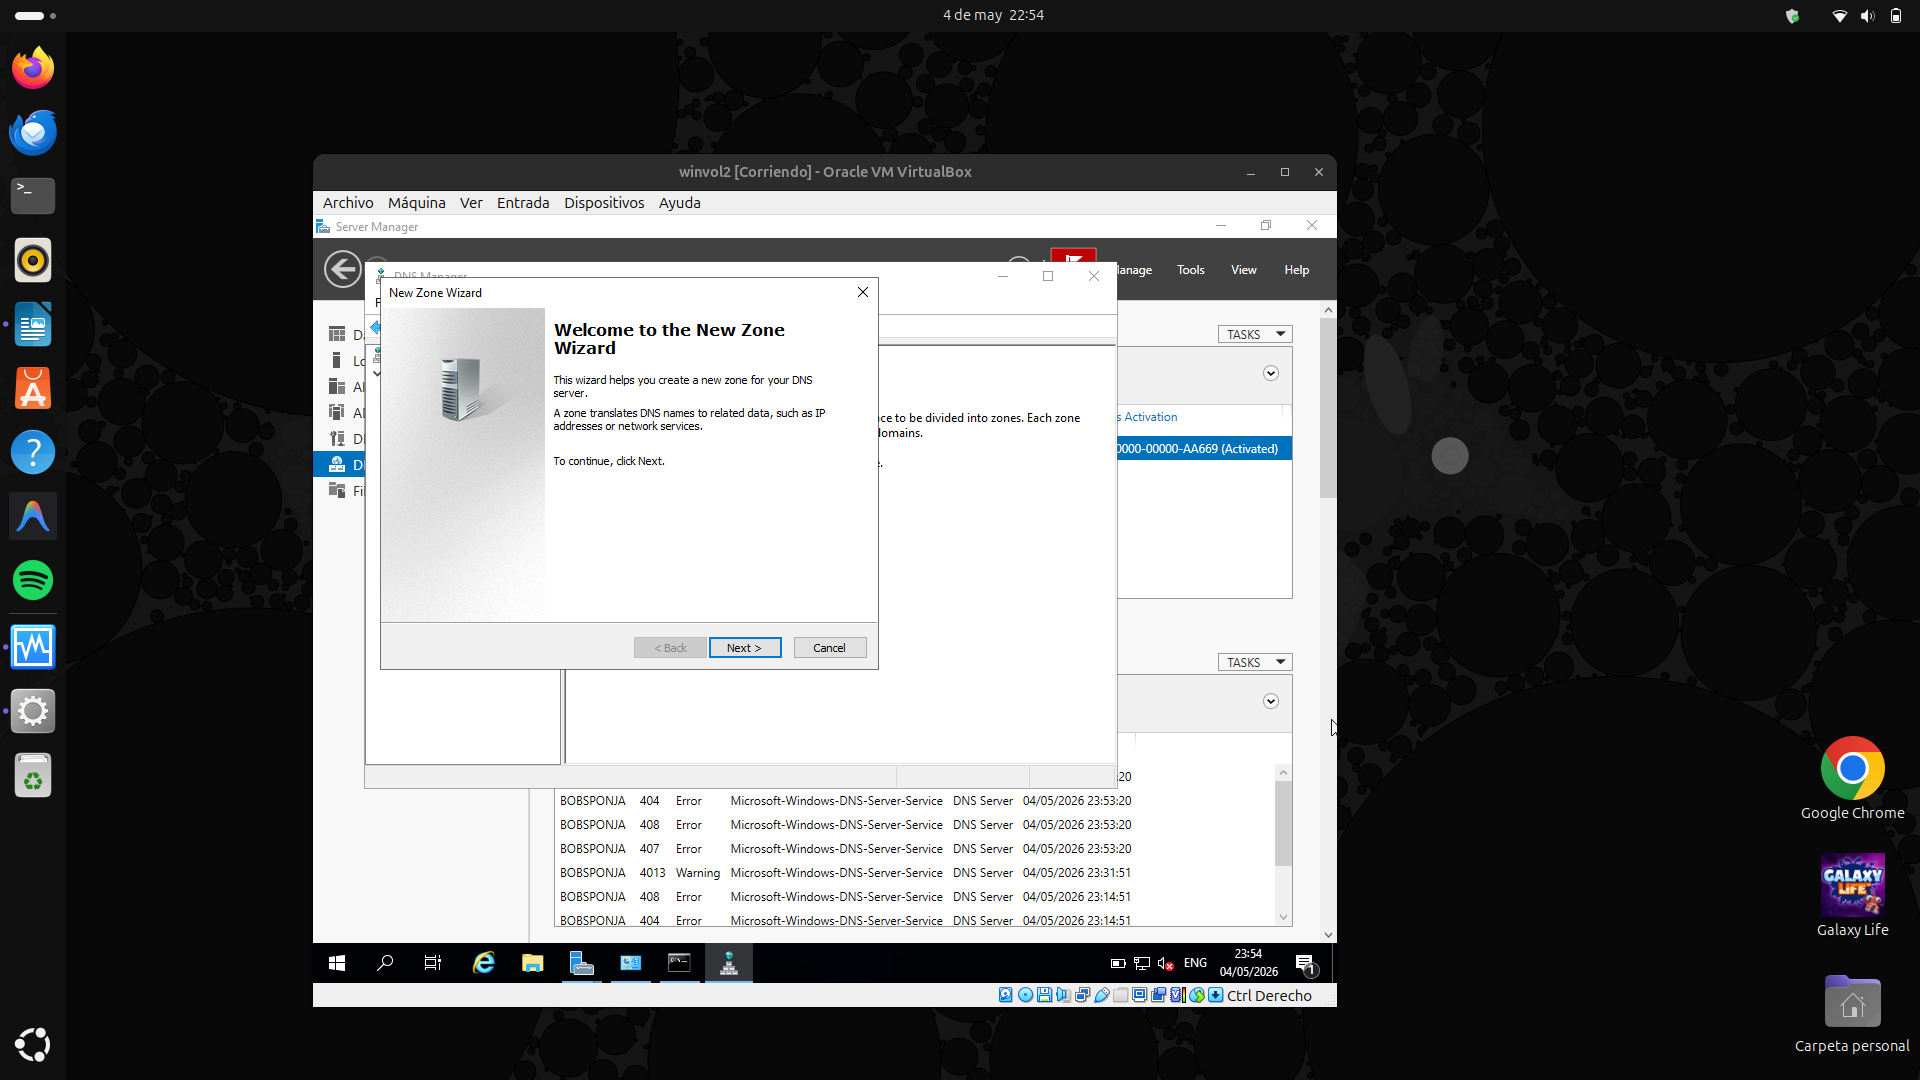
Task: Open Settings gear in Ubuntu dock
Action: 33,711
